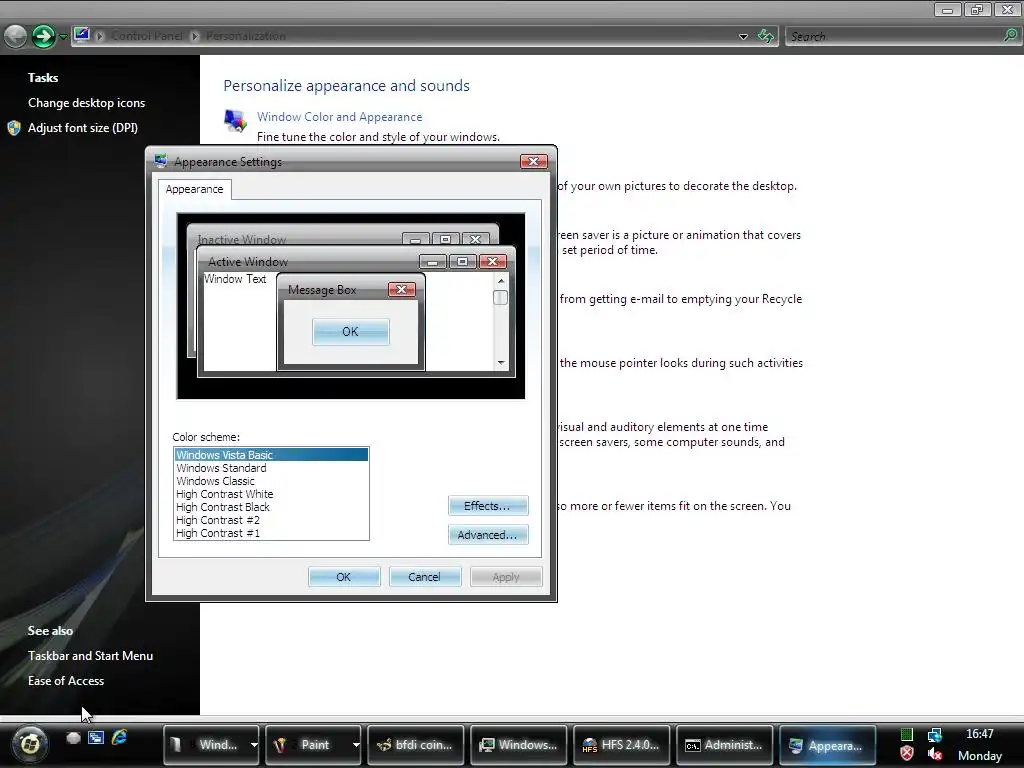Click the red security shield tray icon
1024x768 pixels.
[x=906, y=754]
